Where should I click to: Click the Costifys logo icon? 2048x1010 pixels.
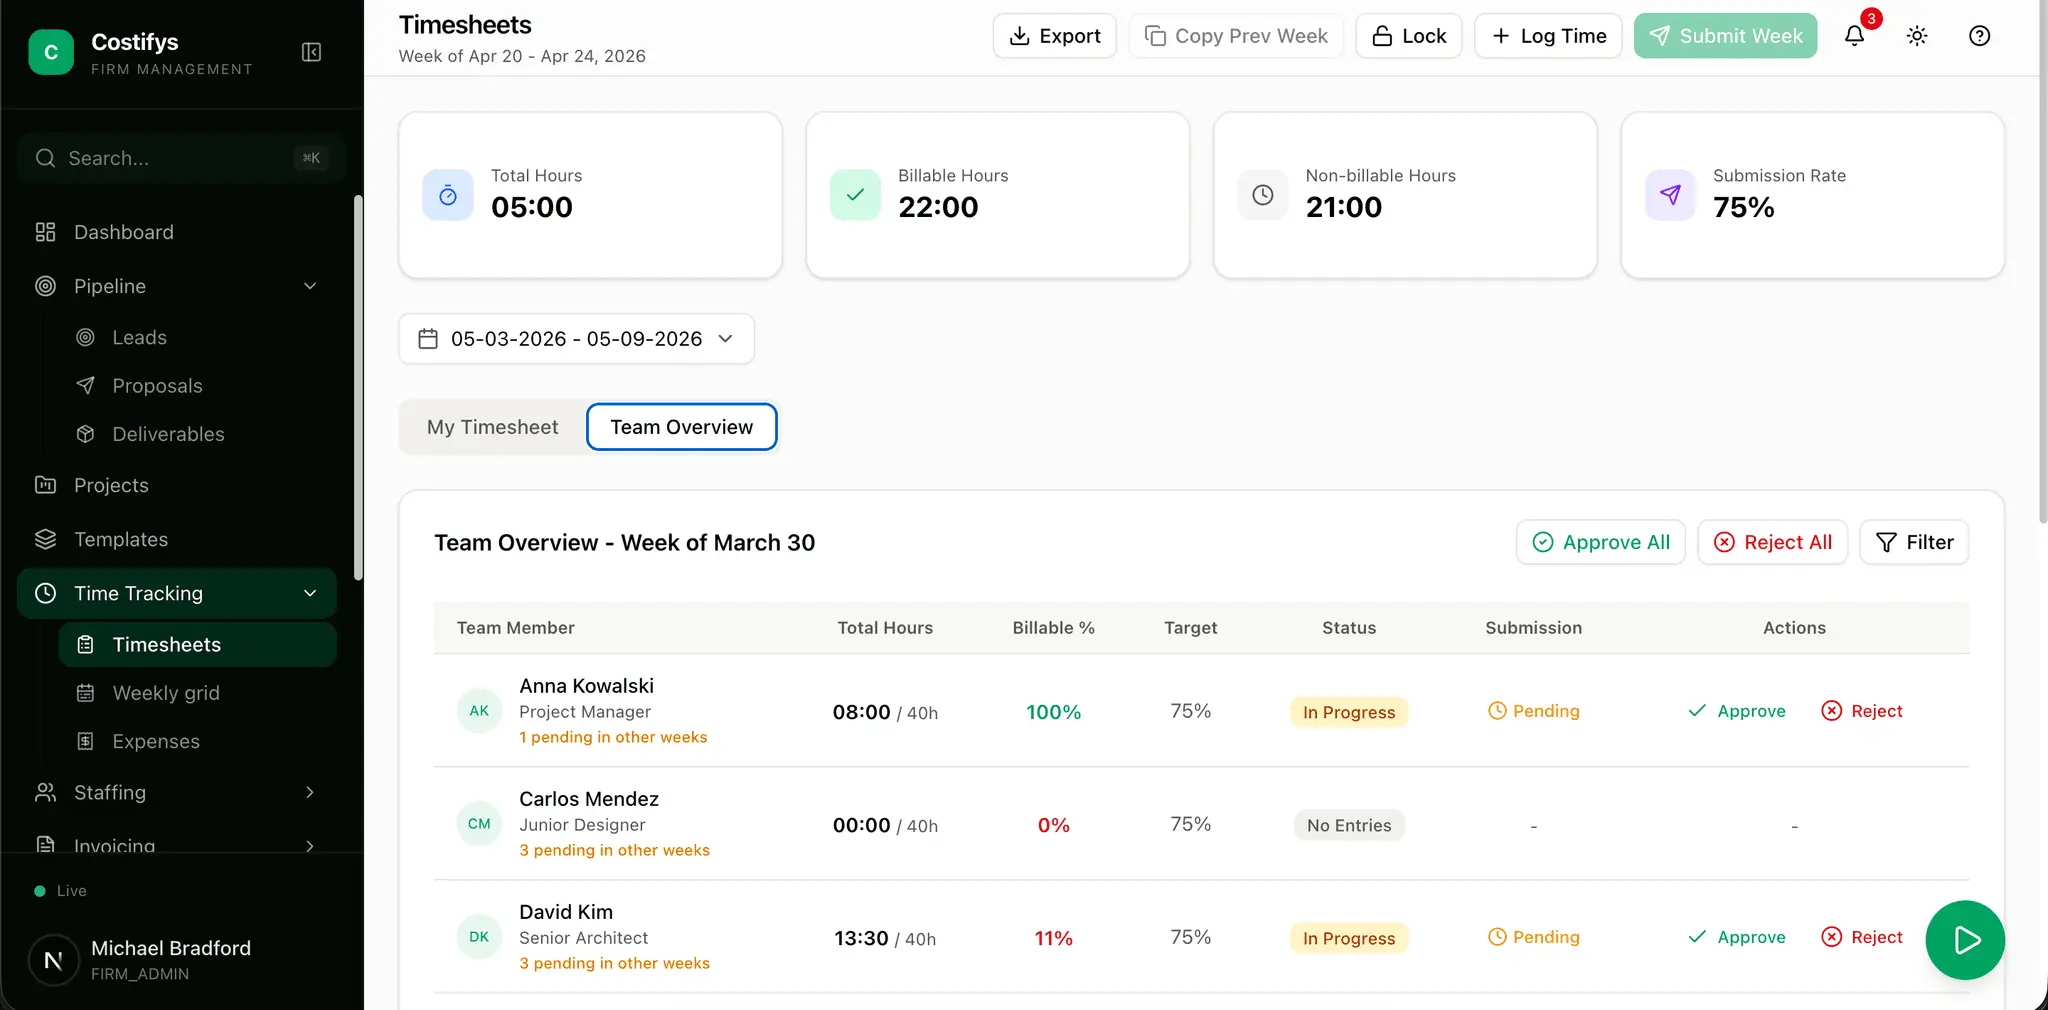point(51,52)
